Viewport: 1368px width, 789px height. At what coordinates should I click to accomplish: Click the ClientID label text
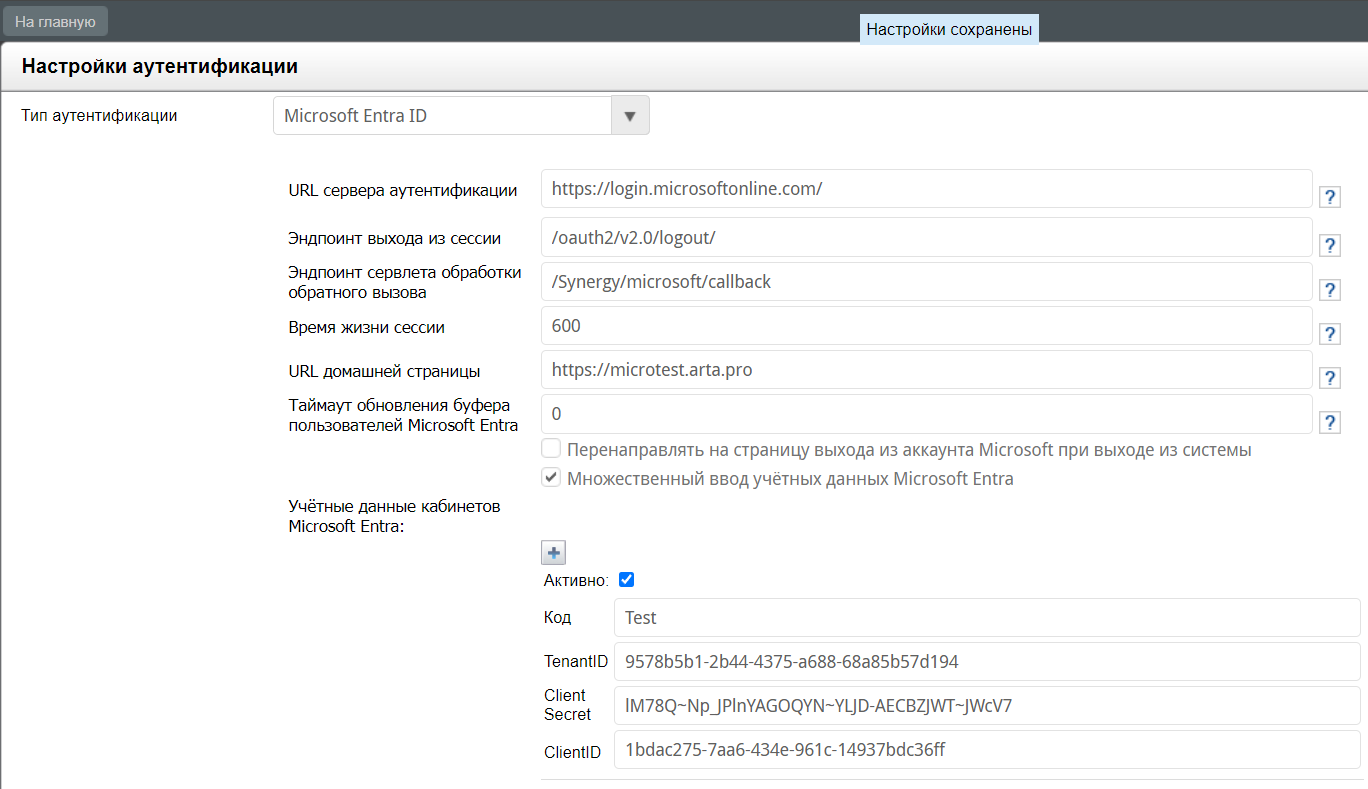click(573, 752)
